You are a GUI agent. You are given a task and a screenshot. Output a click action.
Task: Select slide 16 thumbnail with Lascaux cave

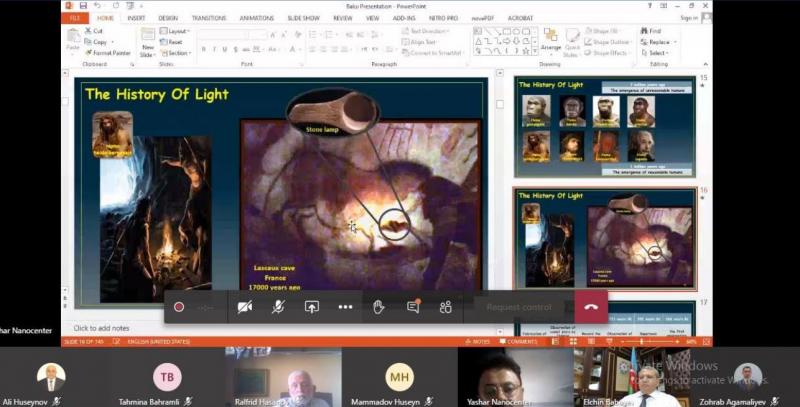pyautogui.click(x=605, y=238)
